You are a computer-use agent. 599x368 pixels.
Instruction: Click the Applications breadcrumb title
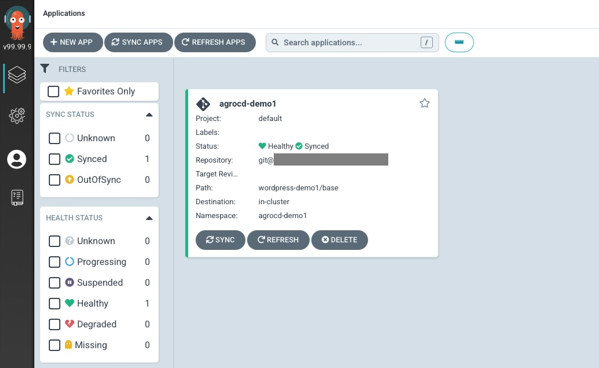tap(64, 13)
